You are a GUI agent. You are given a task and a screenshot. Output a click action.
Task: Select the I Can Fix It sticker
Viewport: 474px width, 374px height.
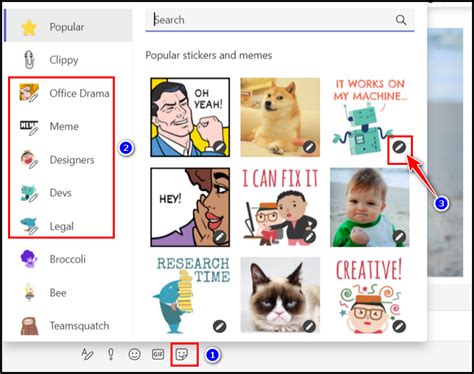click(280, 207)
